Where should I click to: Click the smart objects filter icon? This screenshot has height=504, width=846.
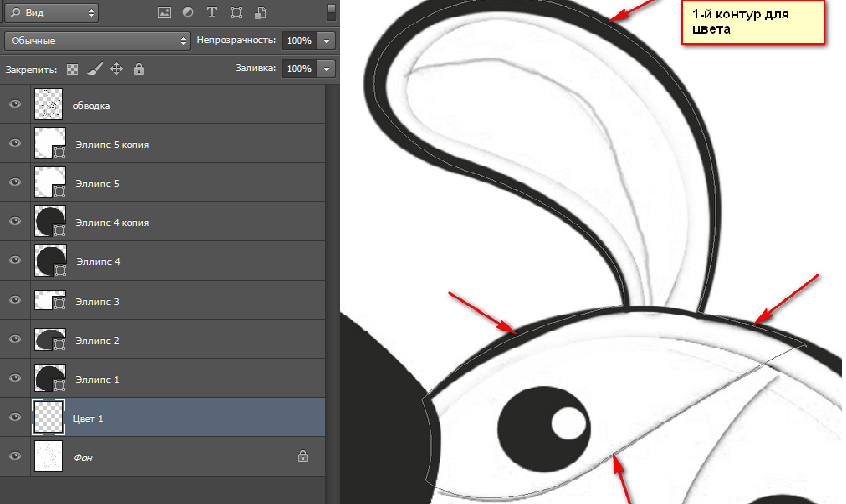260,14
